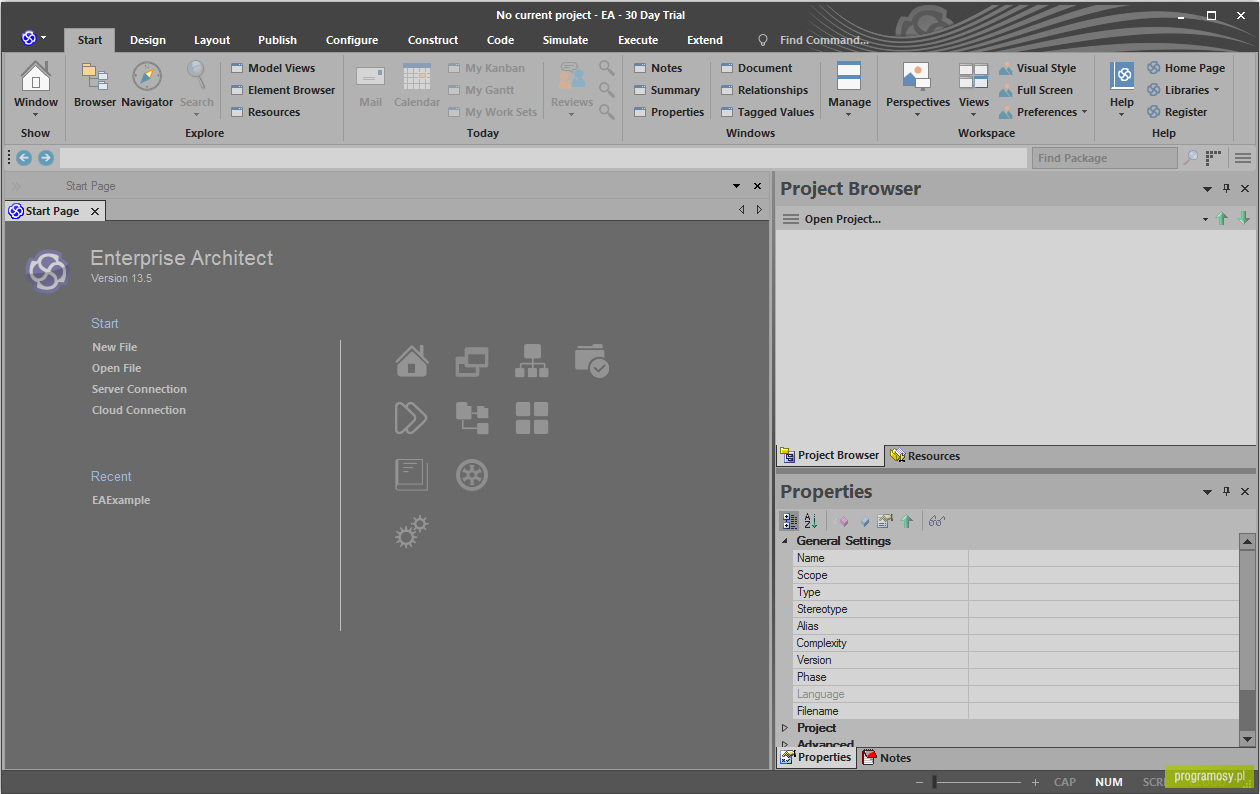This screenshot has height=794, width=1260.
Task: Toggle the pin on Project Browser panel
Action: tap(1227, 189)
